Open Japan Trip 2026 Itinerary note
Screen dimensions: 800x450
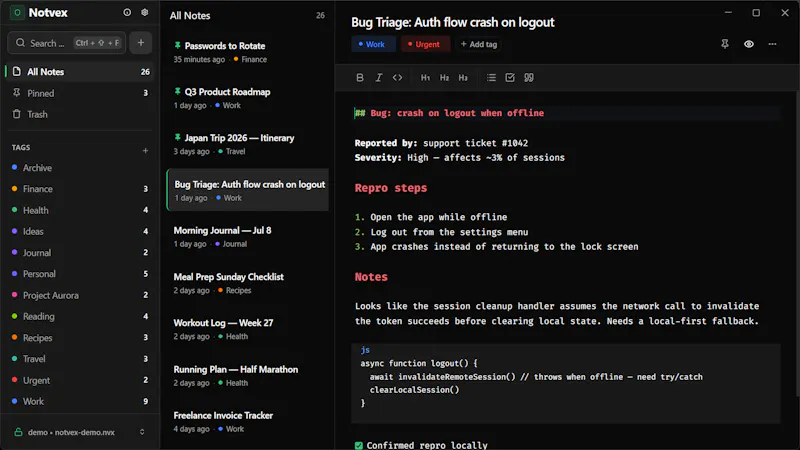pyautogui.click(x=248, y=144)
